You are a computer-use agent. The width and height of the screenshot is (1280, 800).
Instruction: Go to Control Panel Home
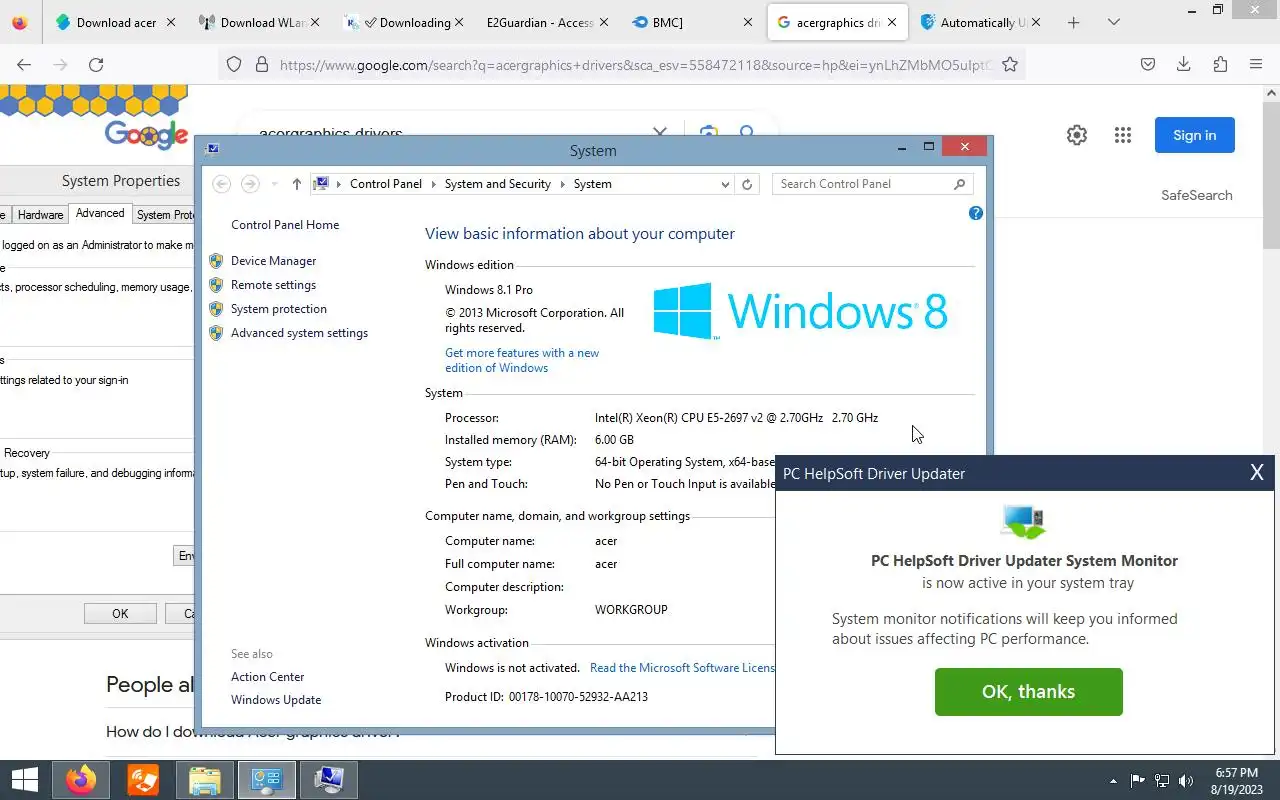pos(285,225)
